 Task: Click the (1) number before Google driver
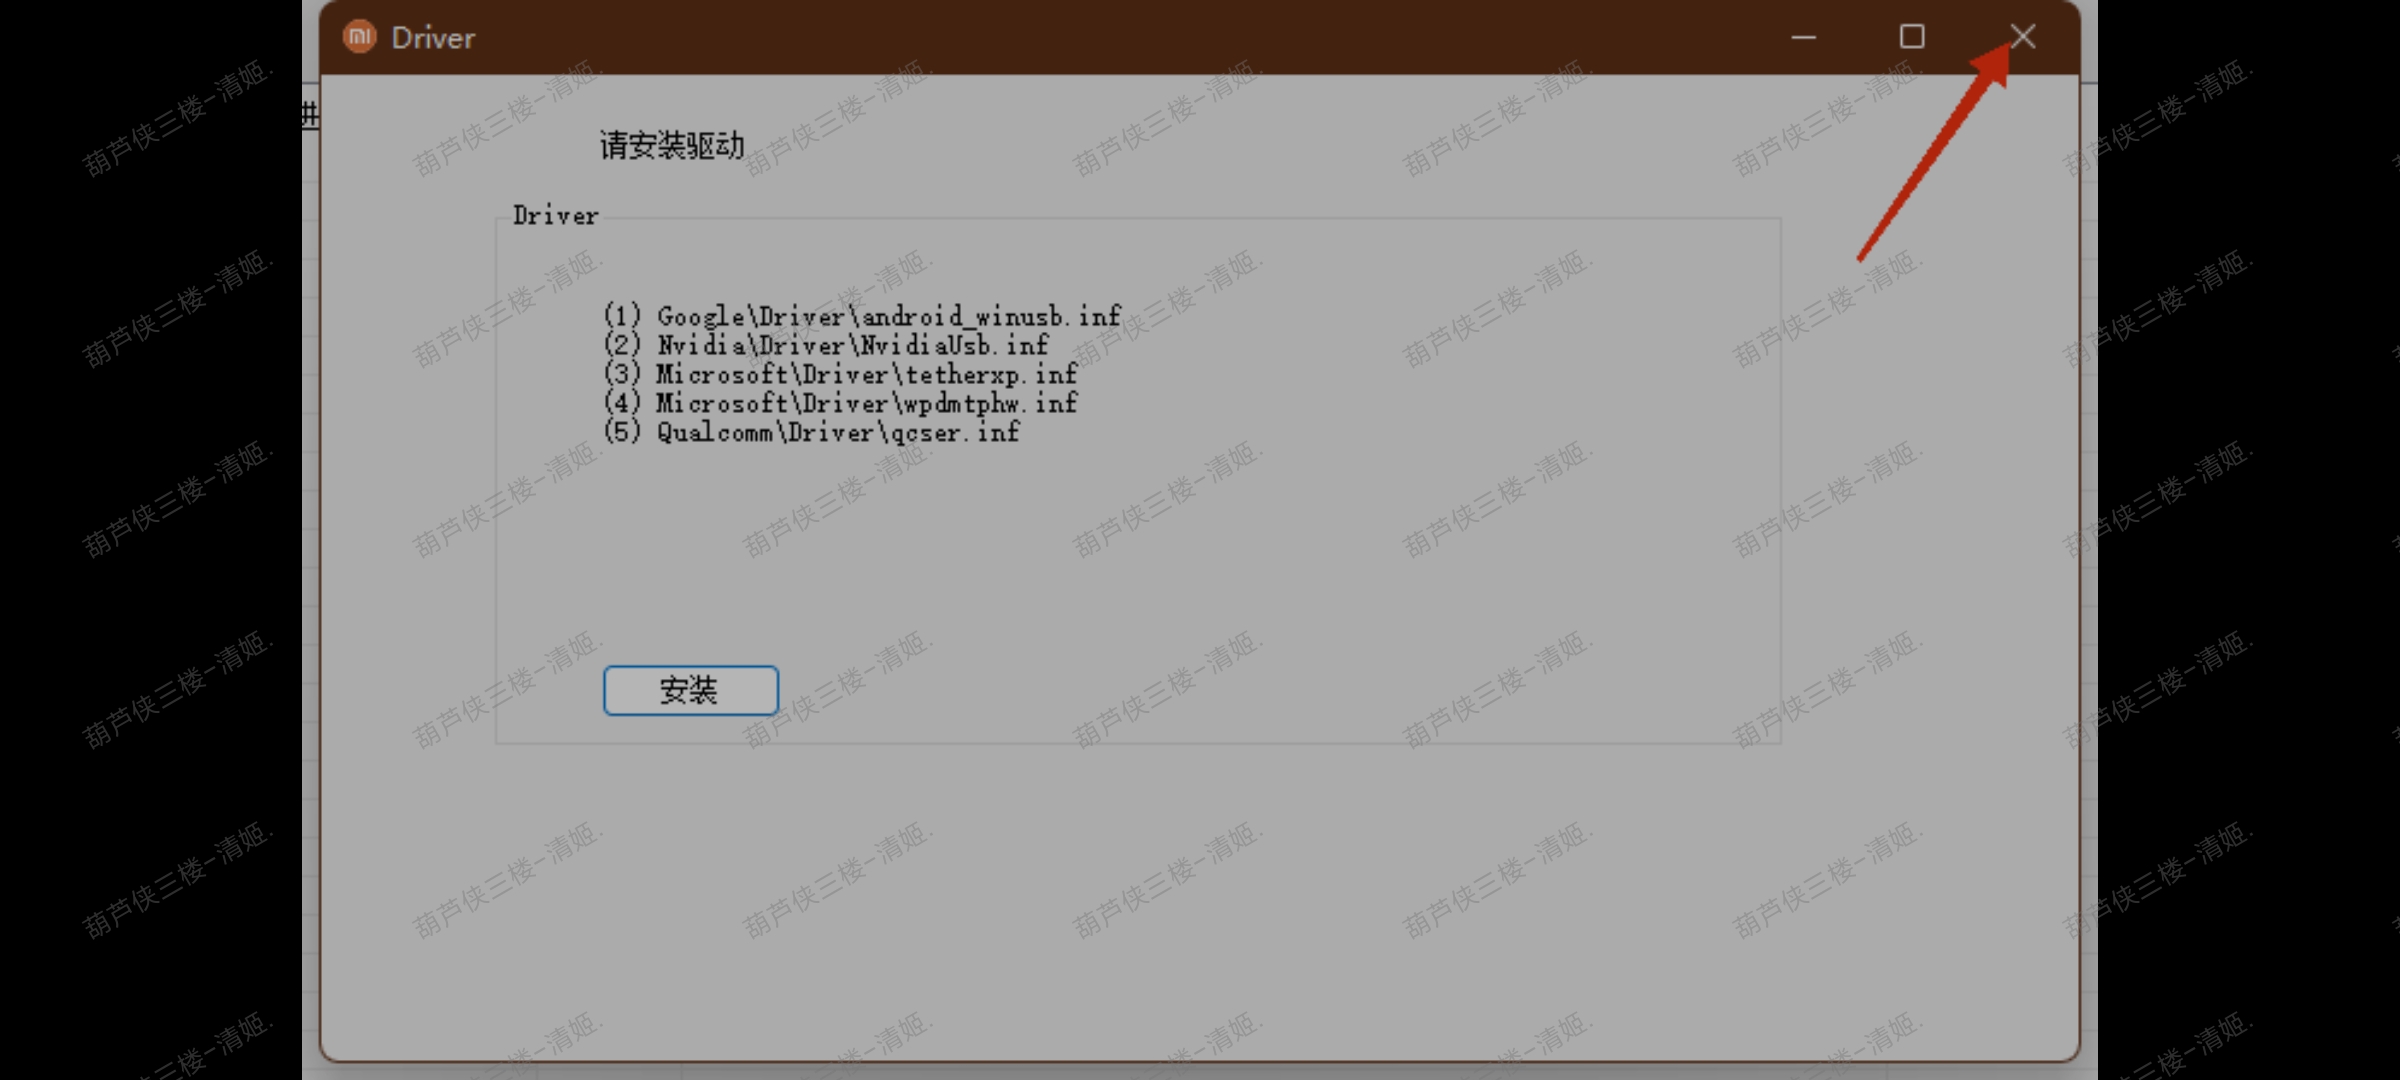coord(622,316)
